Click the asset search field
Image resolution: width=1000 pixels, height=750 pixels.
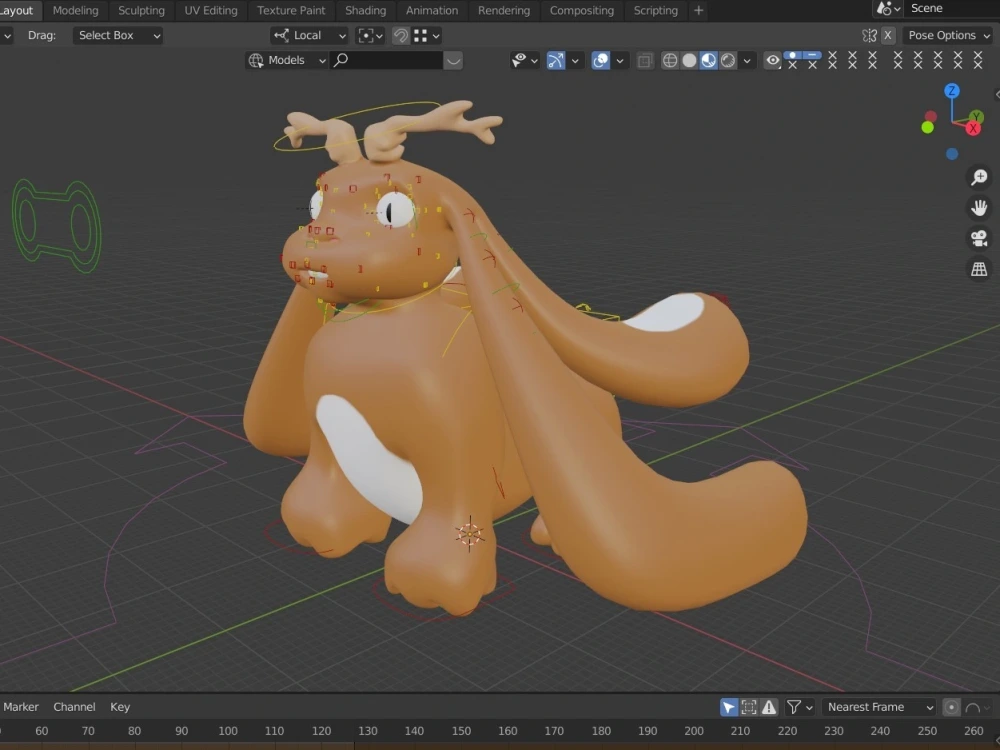click(386, 60)
